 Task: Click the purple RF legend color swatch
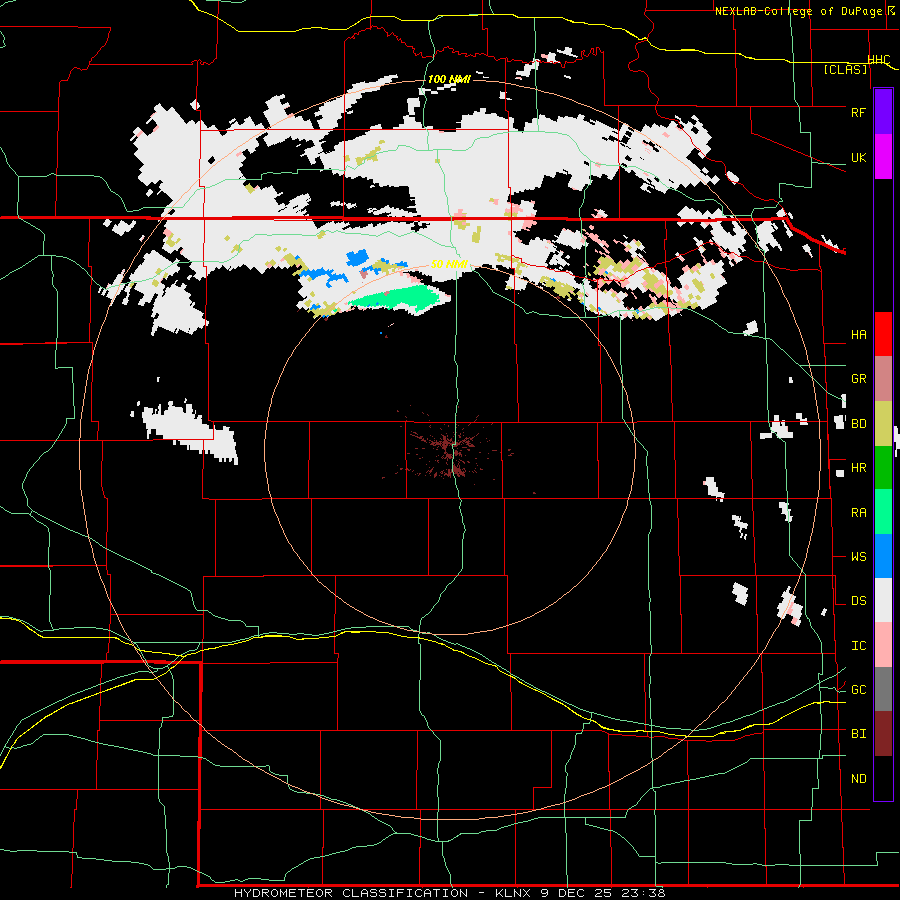point(883,112)
